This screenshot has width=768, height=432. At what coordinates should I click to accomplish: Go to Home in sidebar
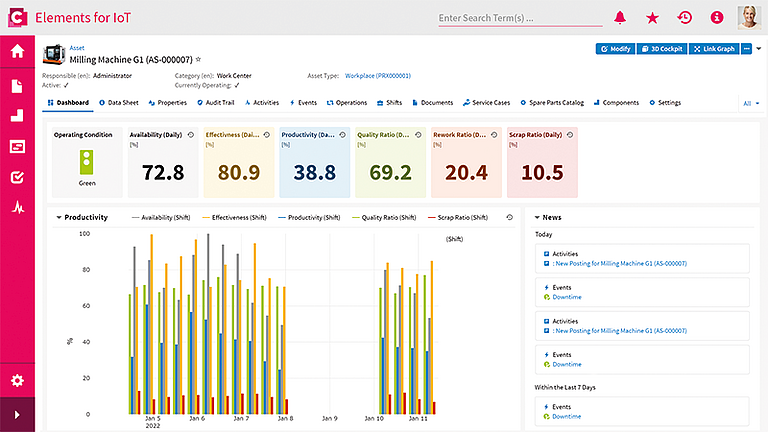[18, 51]
